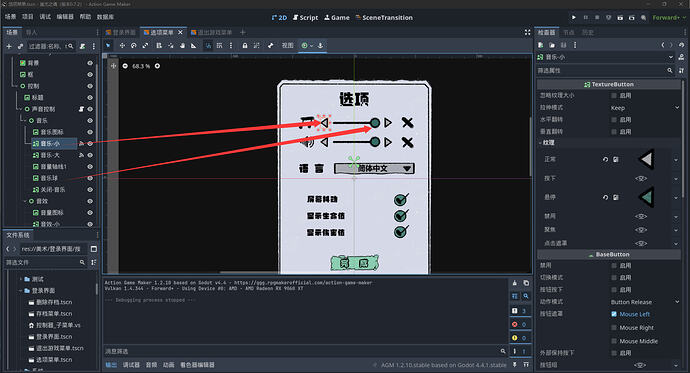The image size is (690, 373).
Task: Open SceneTransition workspace
Action: pos(384,18)
